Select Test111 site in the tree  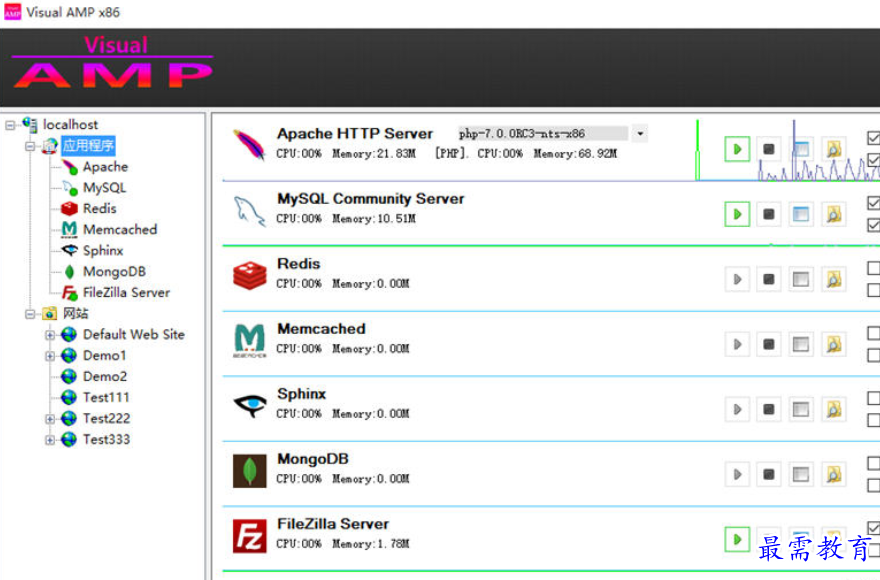106,398
